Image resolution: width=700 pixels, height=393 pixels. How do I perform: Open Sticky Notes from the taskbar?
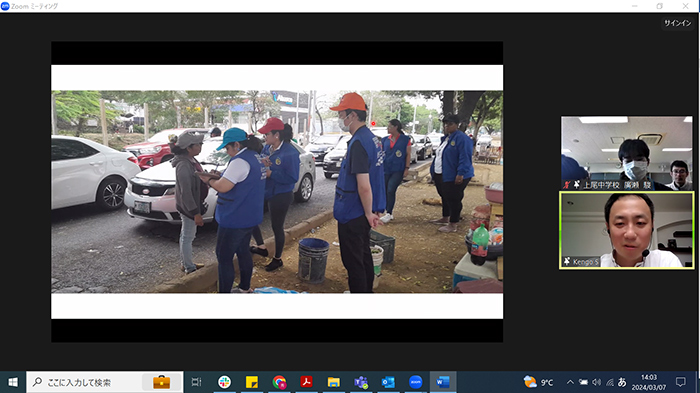[x=252, y=382]
